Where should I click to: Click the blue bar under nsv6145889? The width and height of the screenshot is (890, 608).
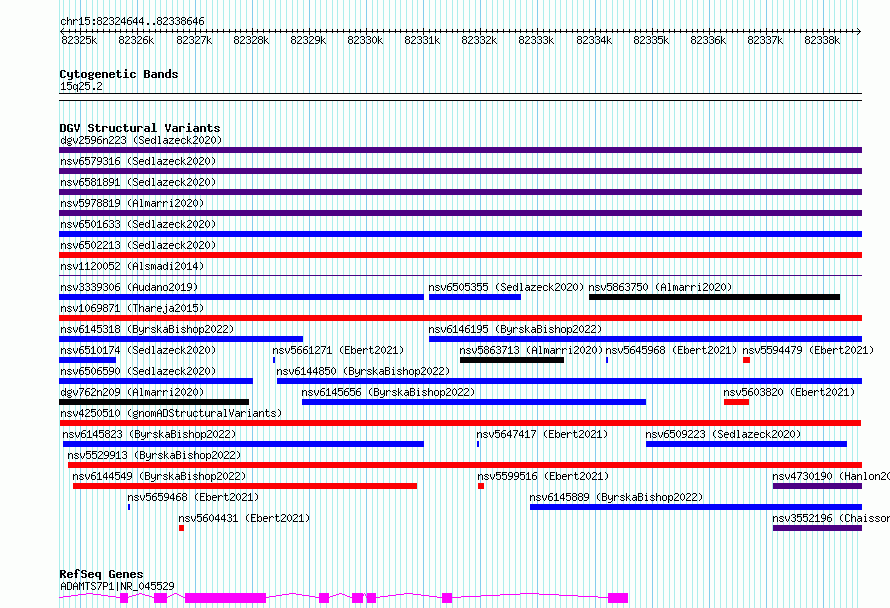click(x=696, y=507)
